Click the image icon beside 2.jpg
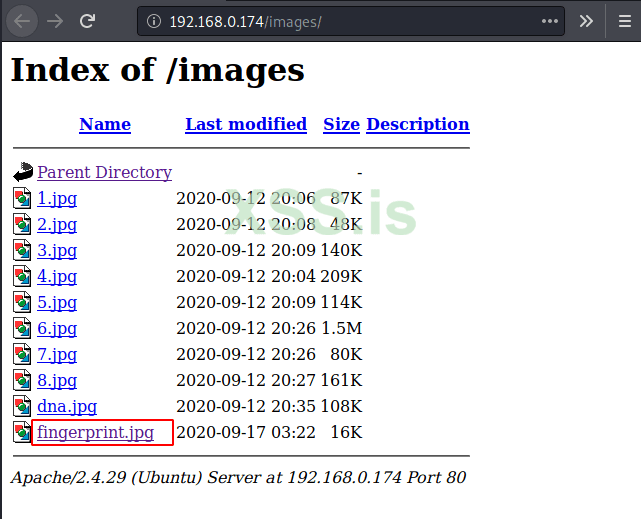 pos(22,224)
